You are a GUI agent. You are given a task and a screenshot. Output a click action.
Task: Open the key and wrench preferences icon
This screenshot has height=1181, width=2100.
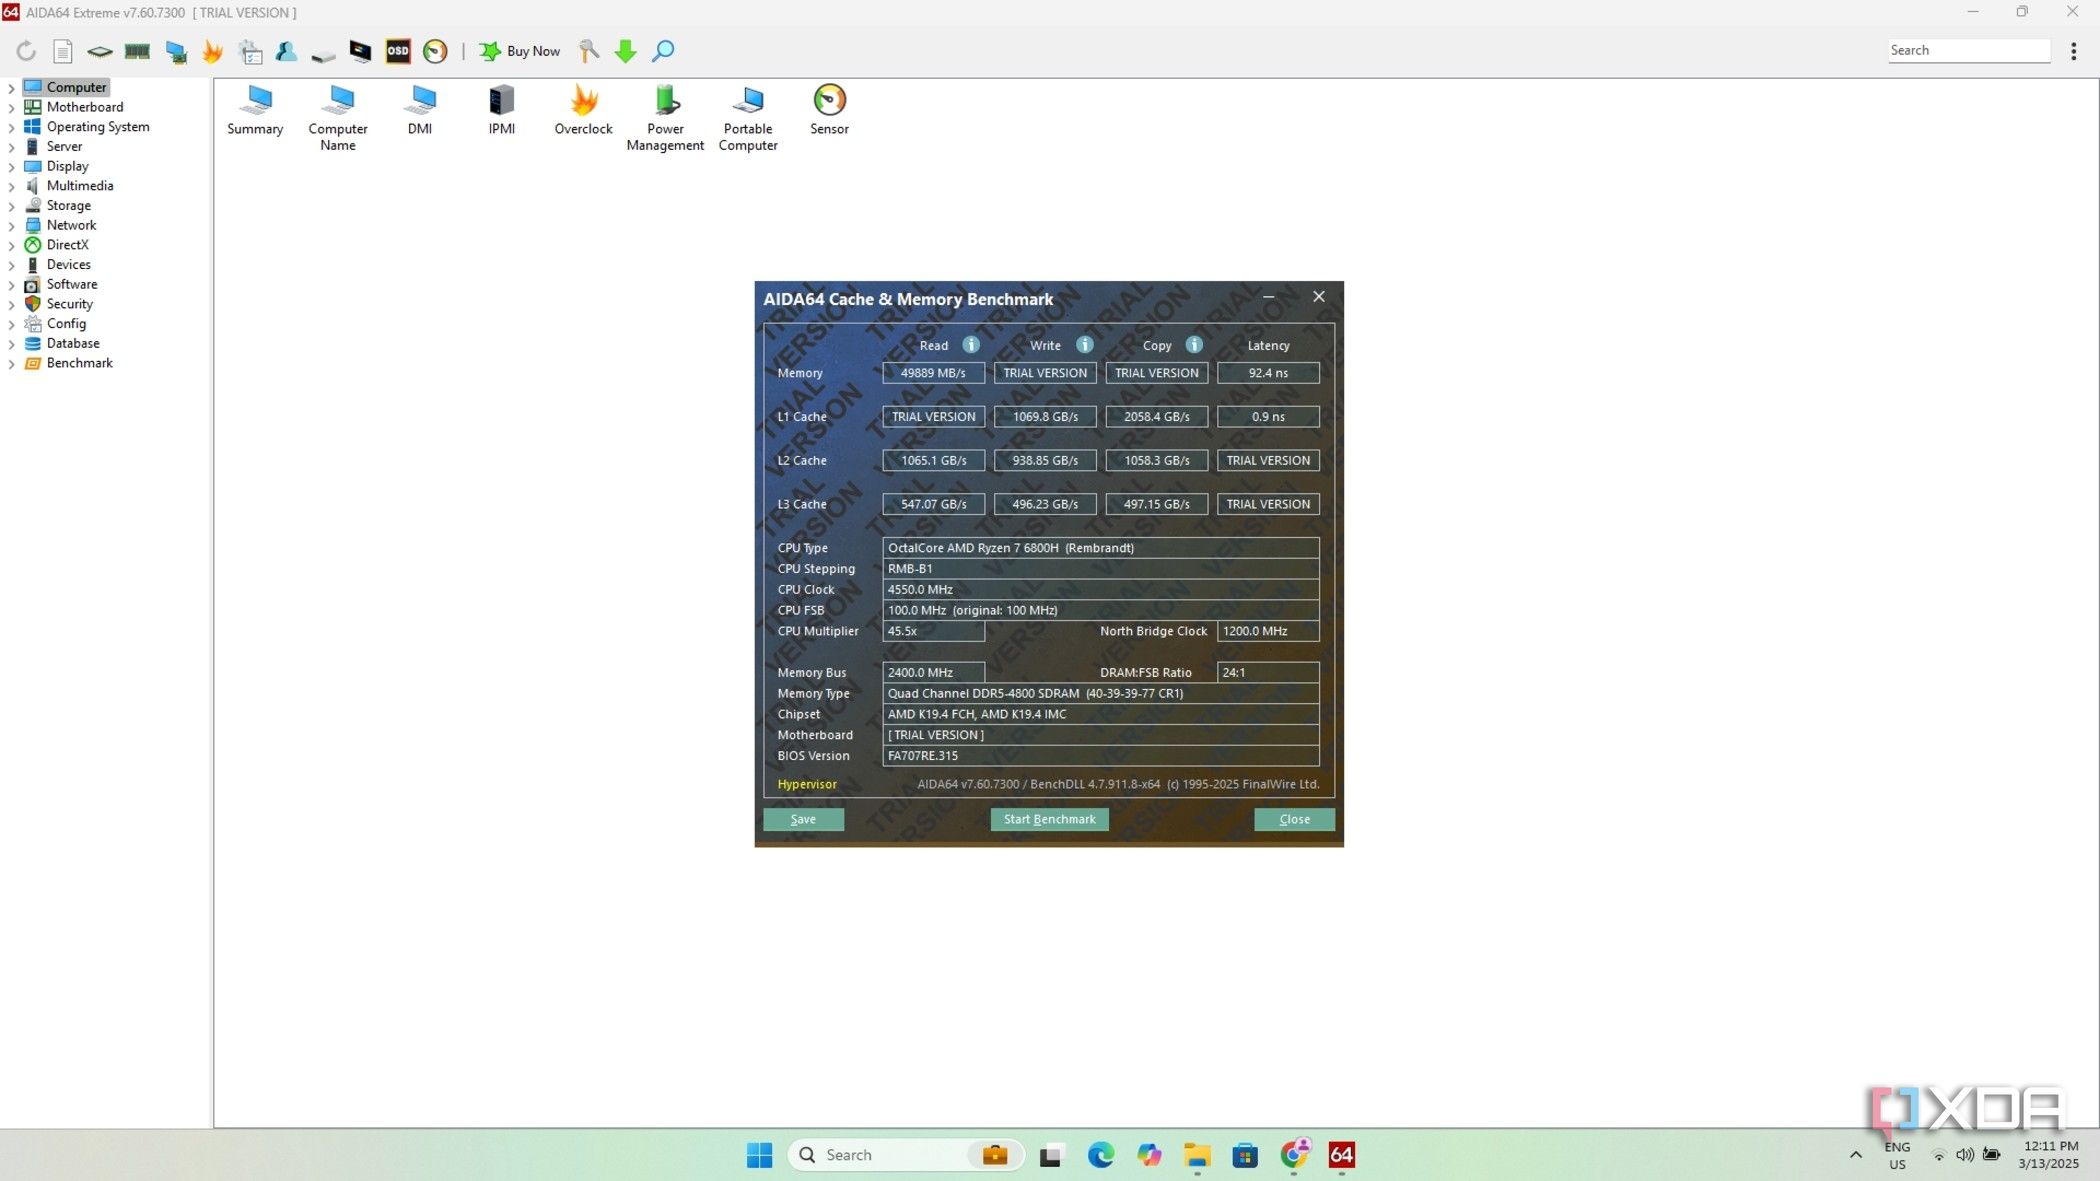tap(589, 51)
